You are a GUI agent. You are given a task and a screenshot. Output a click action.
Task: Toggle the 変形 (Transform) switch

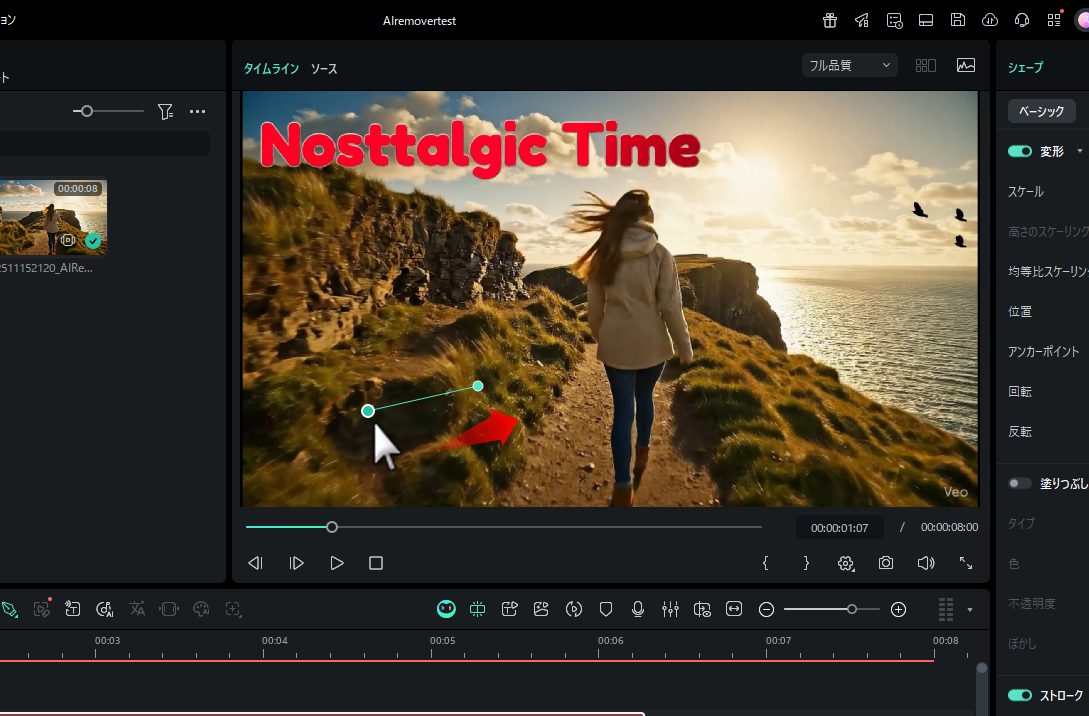pos(1019,151)
